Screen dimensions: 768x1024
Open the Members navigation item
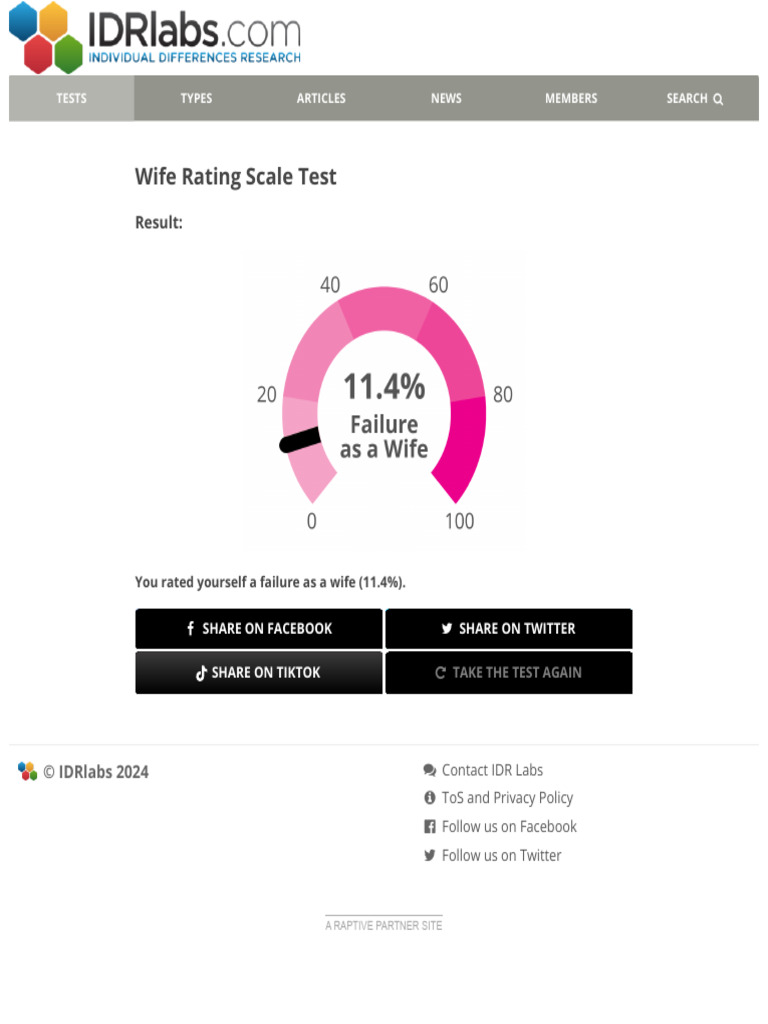coord(571,99)
